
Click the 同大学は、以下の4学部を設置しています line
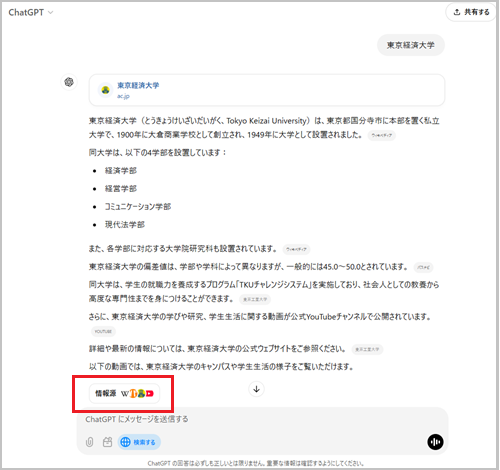click(x=158, y=153)
